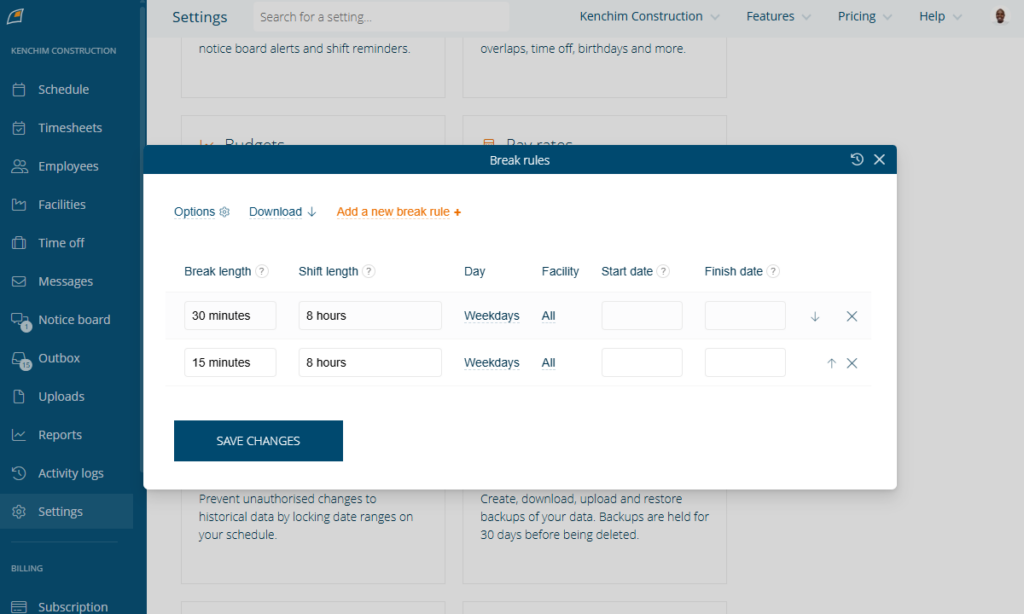Open Timesheets from the sidebar
Screen dimensions: 1024x614
(x=70, y=128)
